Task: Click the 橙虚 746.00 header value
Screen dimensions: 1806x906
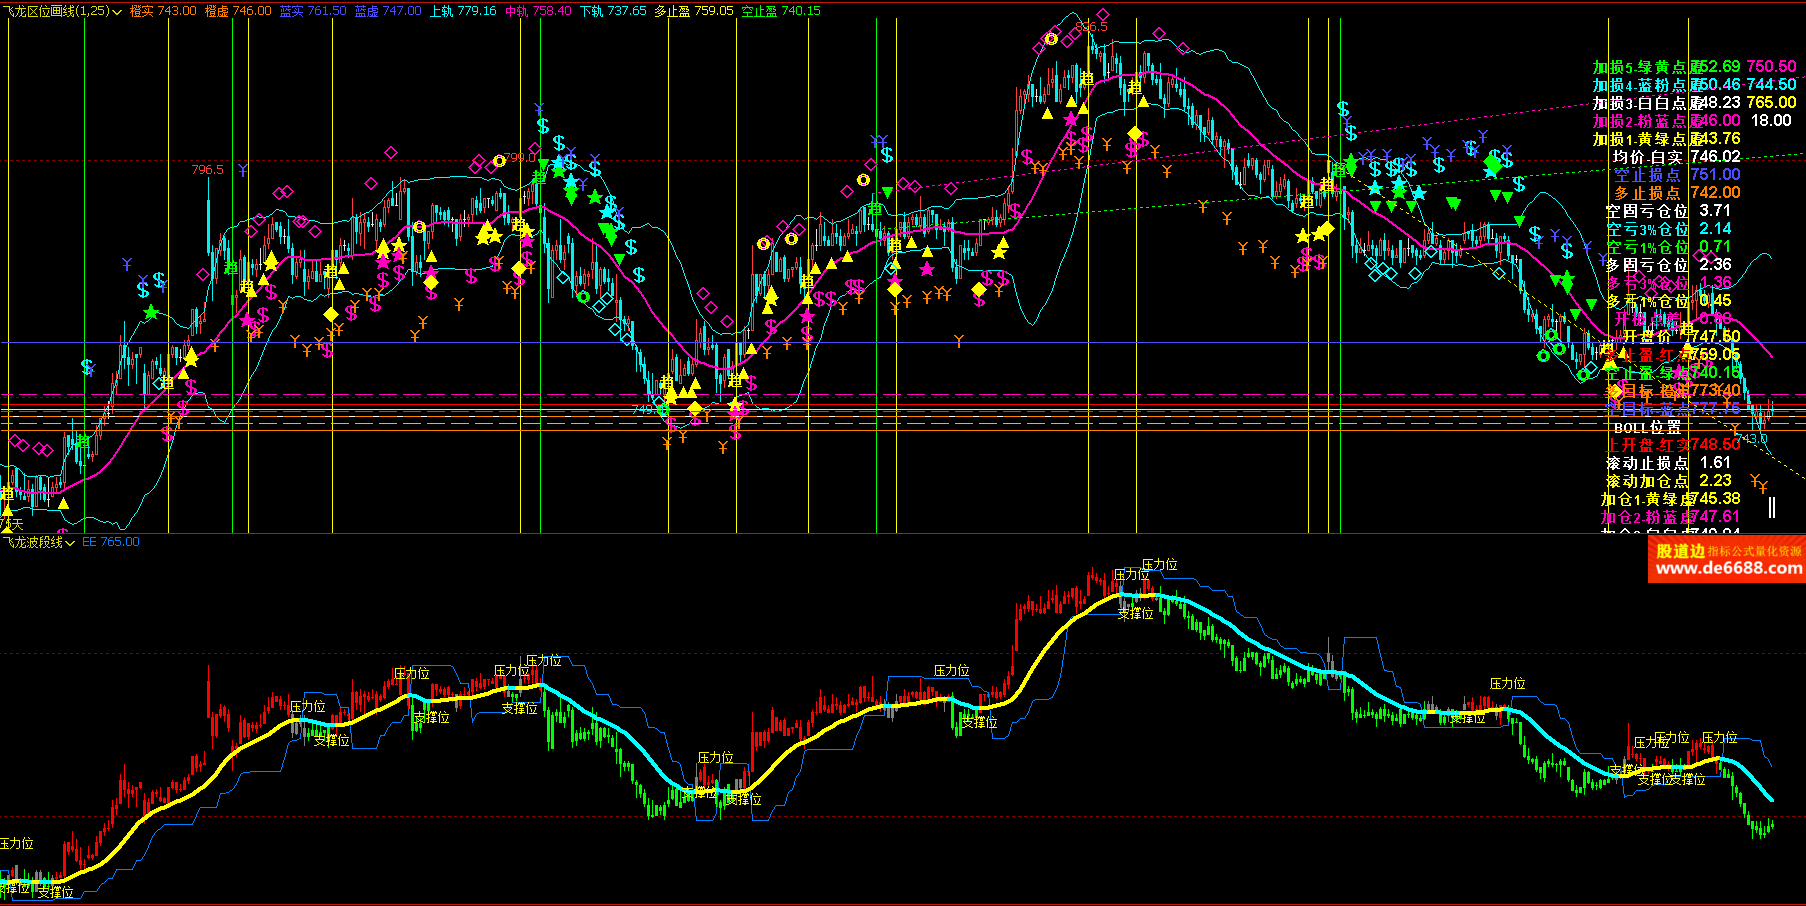Action: pos(238,11)
